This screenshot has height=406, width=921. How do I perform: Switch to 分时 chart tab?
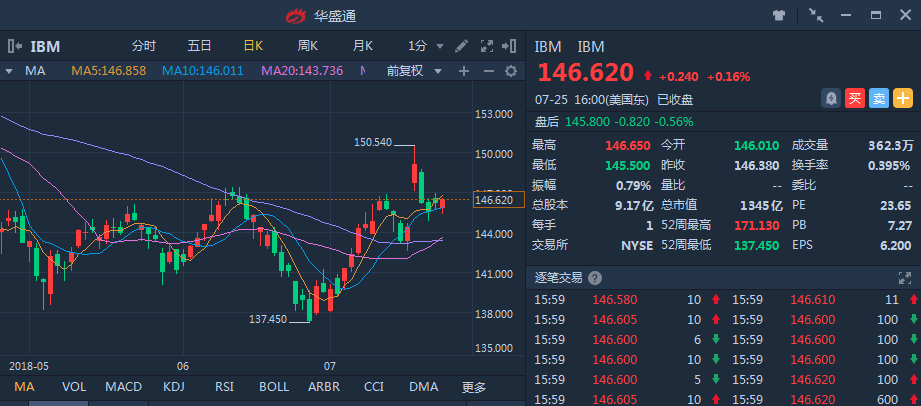pos(144,46)
